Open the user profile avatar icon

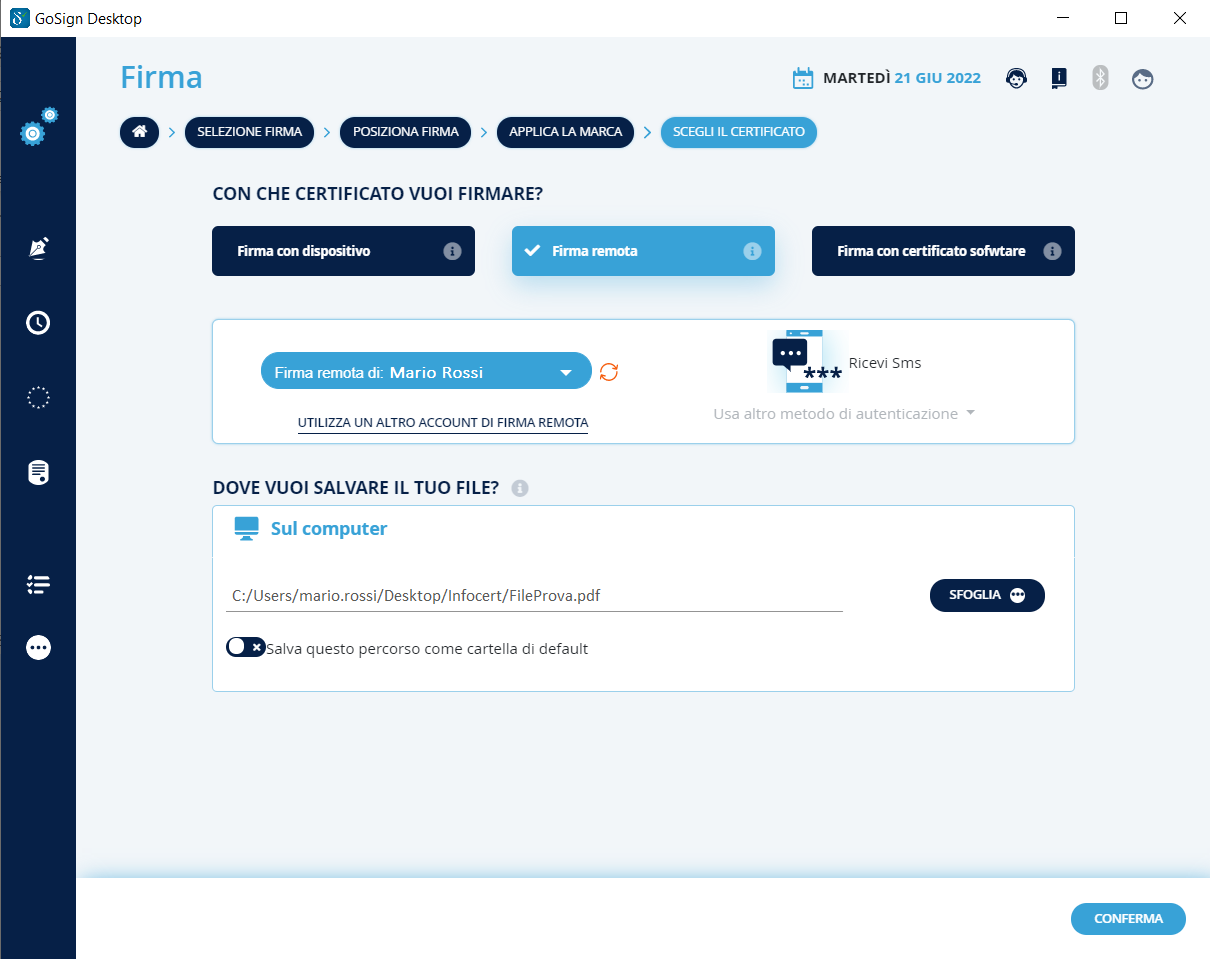coord(1143,78)
